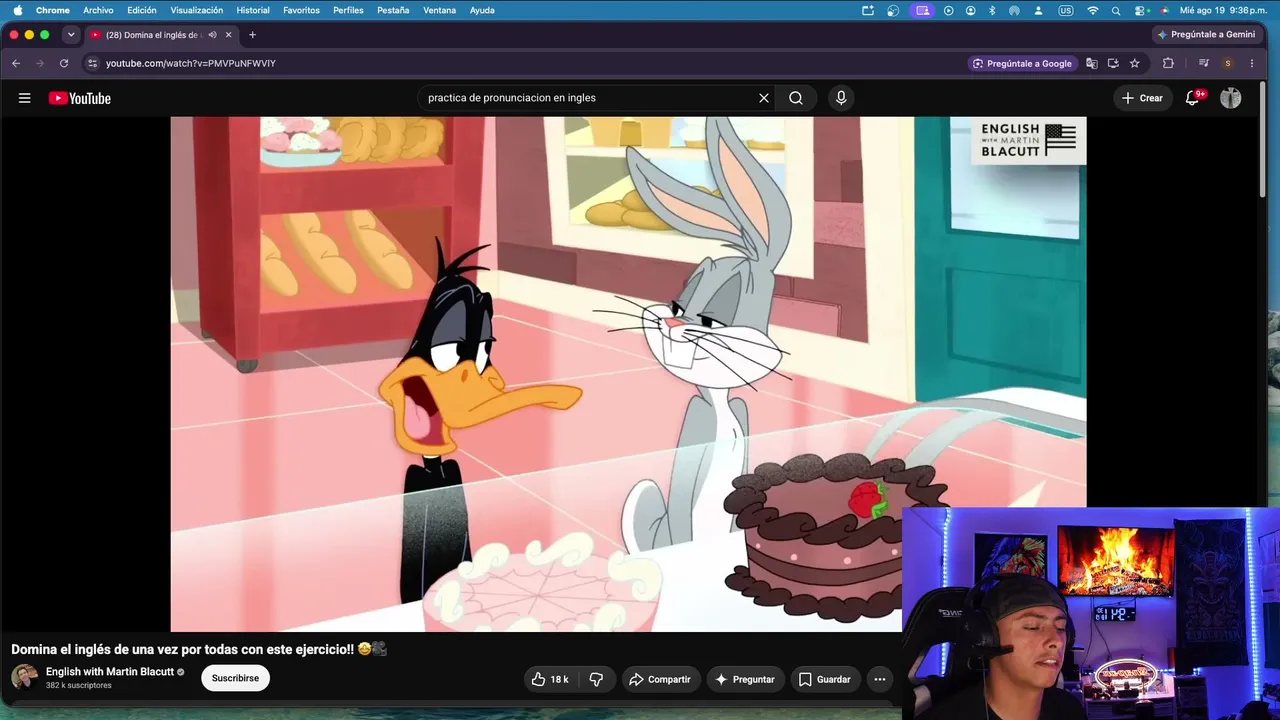The width and height of the screenshot is (1280, 720).
Task: View site information in address bar
Action: point(93,63)
